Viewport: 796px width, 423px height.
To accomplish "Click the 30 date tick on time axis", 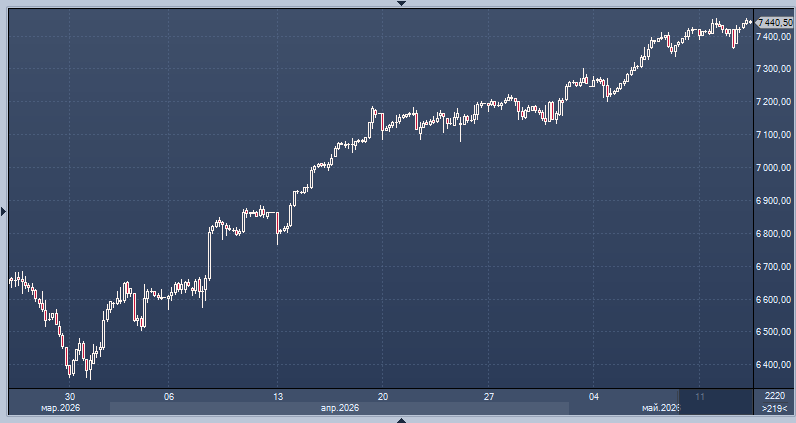I will click(x=70, y=397).
